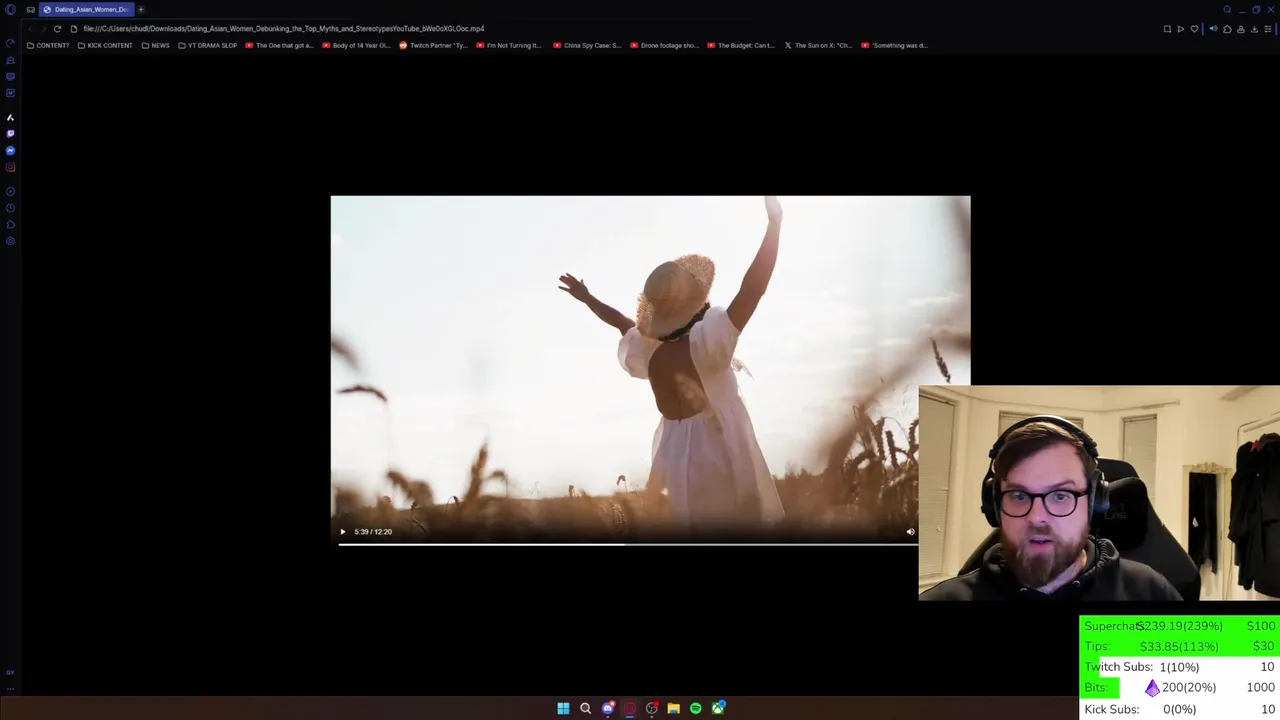Open Twitch in the sidebar
Image resolution: width=1280 pixels, height=720 pixels.
[10, 134]
